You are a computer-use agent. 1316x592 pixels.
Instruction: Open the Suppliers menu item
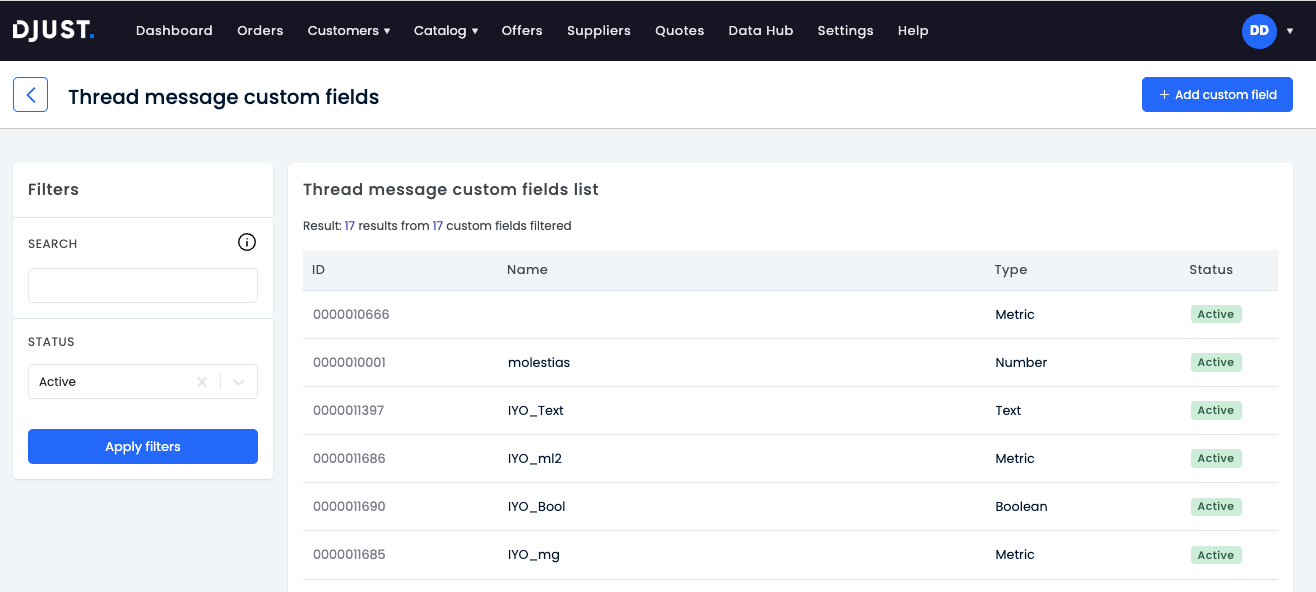point(598,31)
